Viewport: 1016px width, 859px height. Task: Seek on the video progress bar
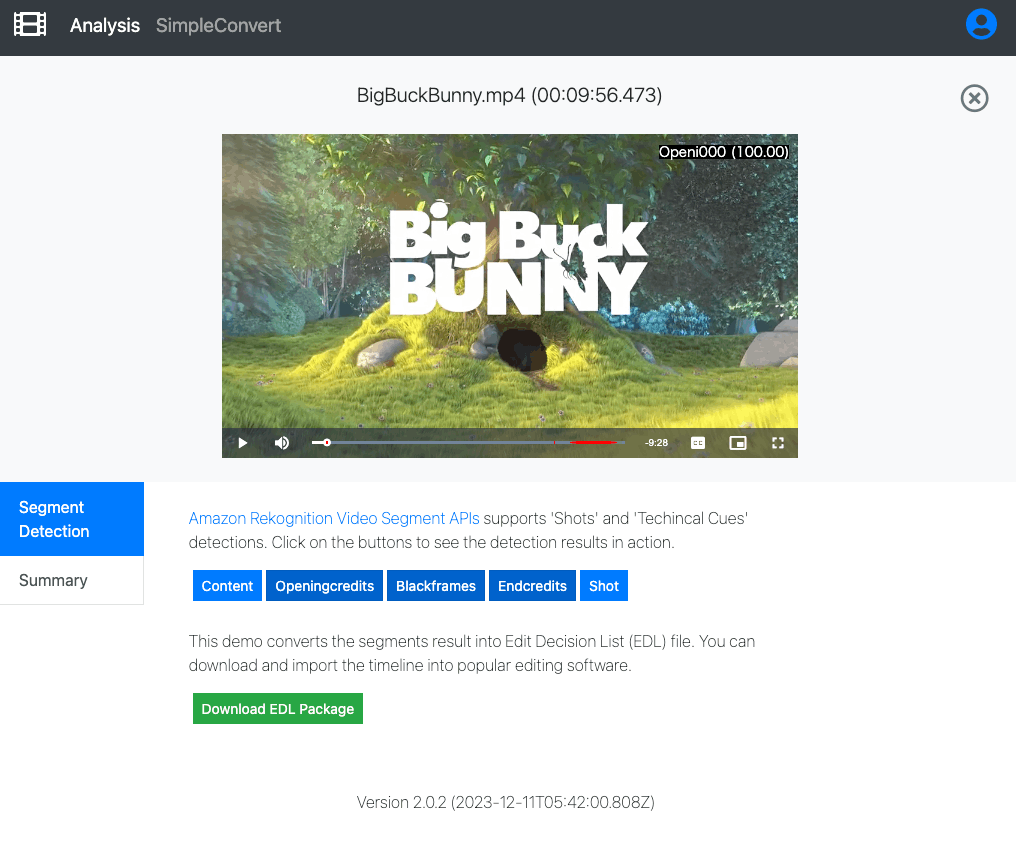pos(468,442)
